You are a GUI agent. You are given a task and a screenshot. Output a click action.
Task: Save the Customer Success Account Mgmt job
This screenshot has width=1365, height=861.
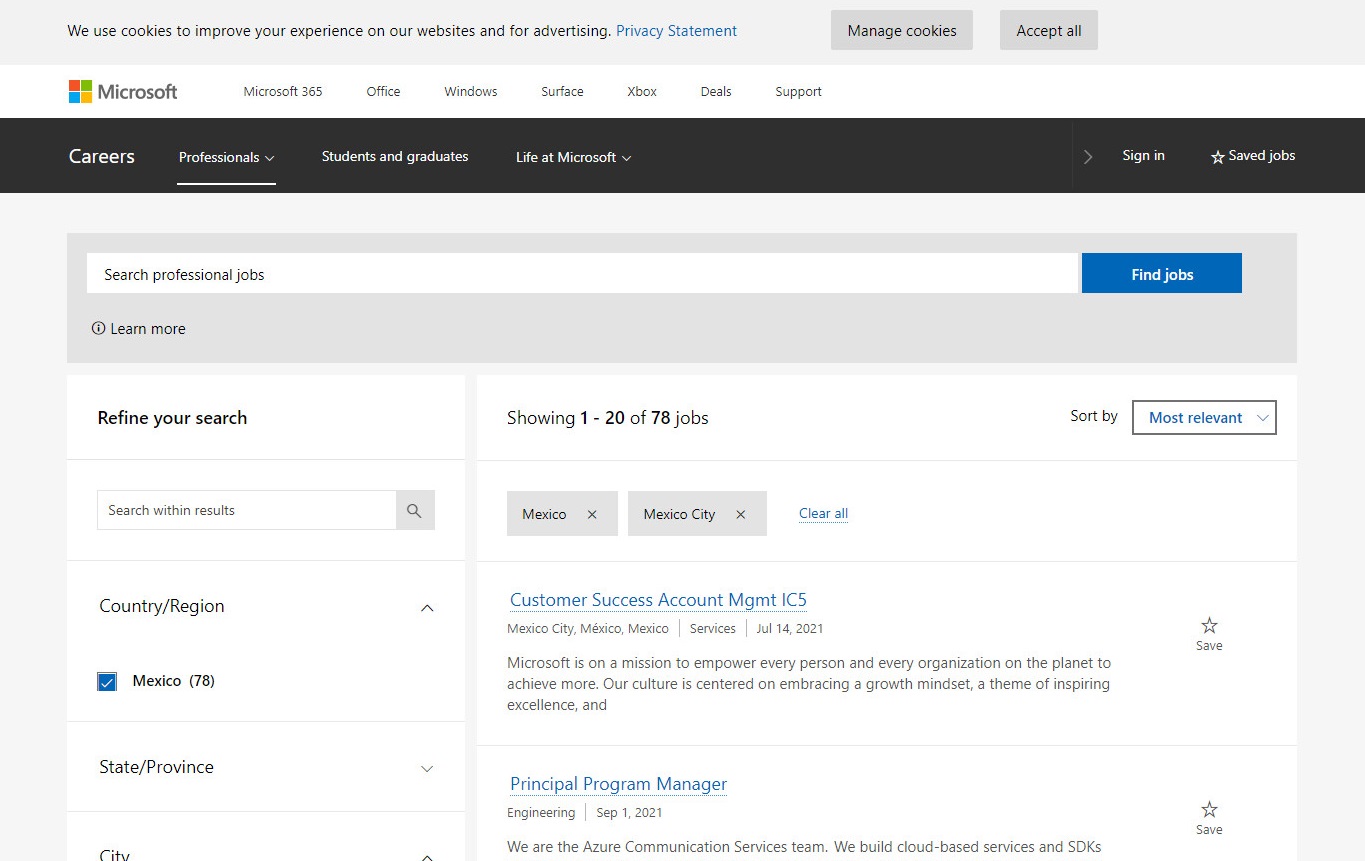(x=1209, y=632)
